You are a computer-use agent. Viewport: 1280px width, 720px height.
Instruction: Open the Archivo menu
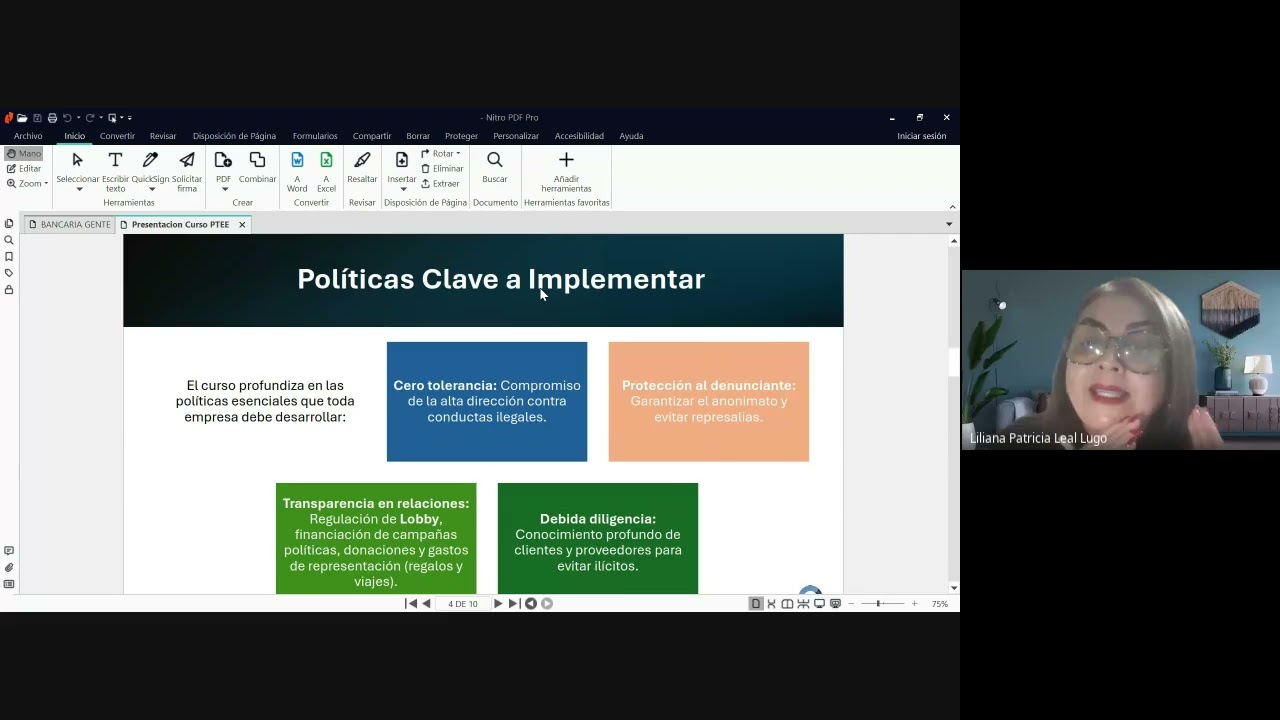click(x=28, y=136)
